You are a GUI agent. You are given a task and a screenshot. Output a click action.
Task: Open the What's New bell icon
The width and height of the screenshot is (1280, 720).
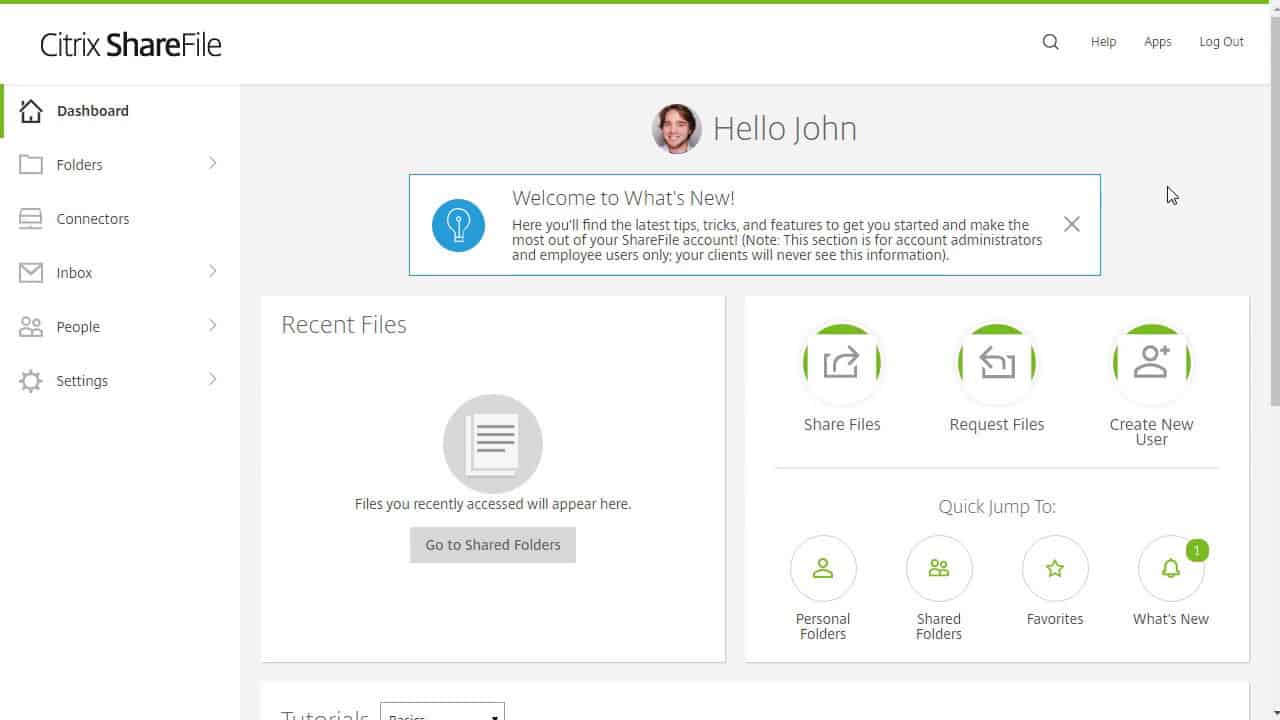click(x=1171, y=568)
